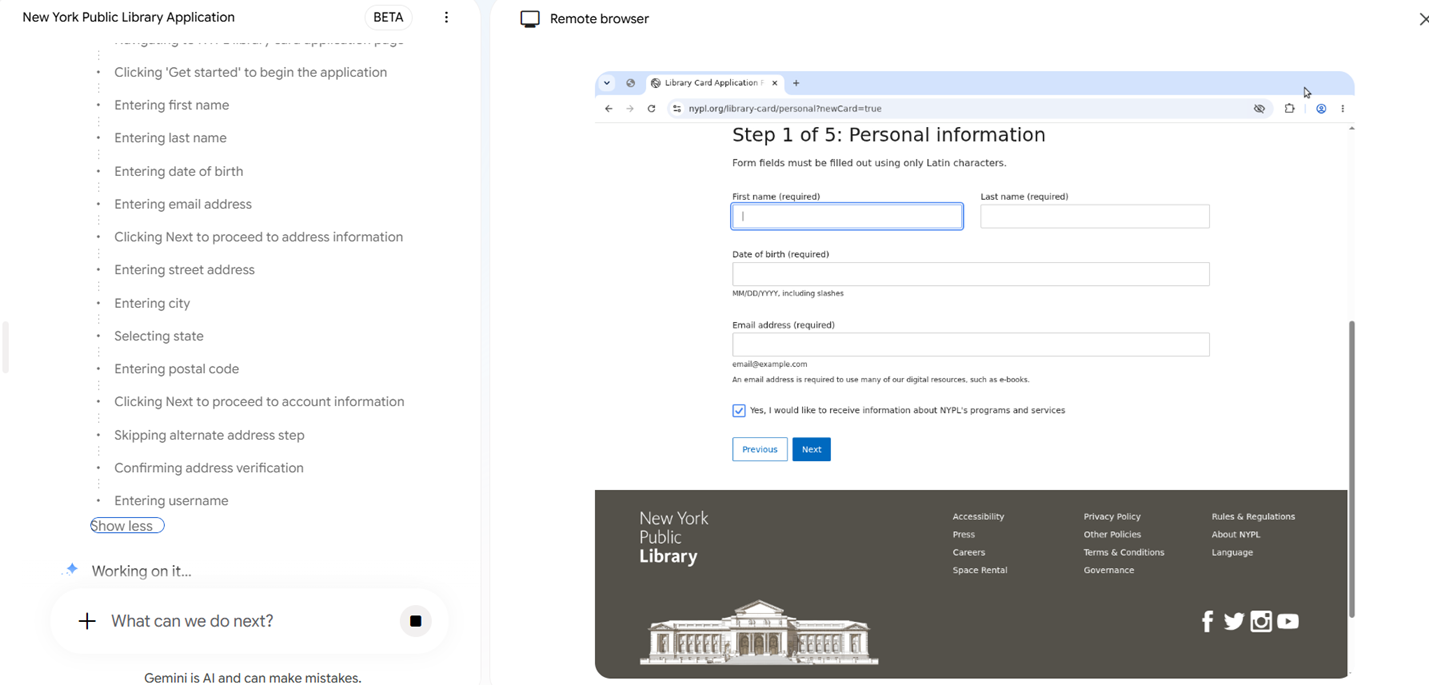Stop the running task with the square button
Viewport: 1429px width, 685px height.
(415, 621)
